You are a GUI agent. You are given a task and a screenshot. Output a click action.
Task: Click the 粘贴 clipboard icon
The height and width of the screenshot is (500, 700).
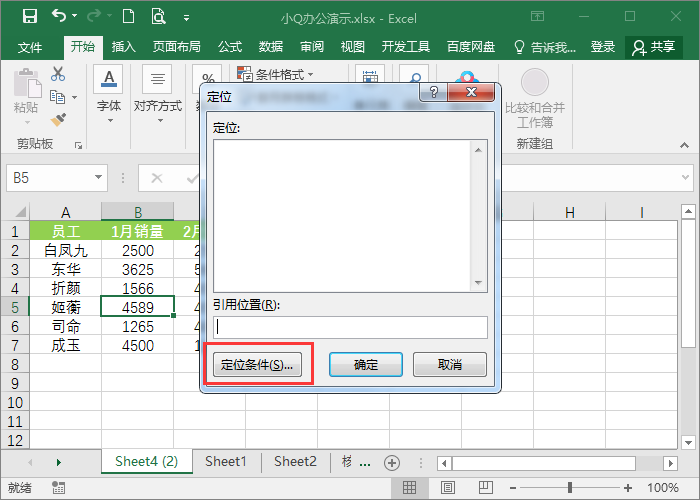click(27, 83)
